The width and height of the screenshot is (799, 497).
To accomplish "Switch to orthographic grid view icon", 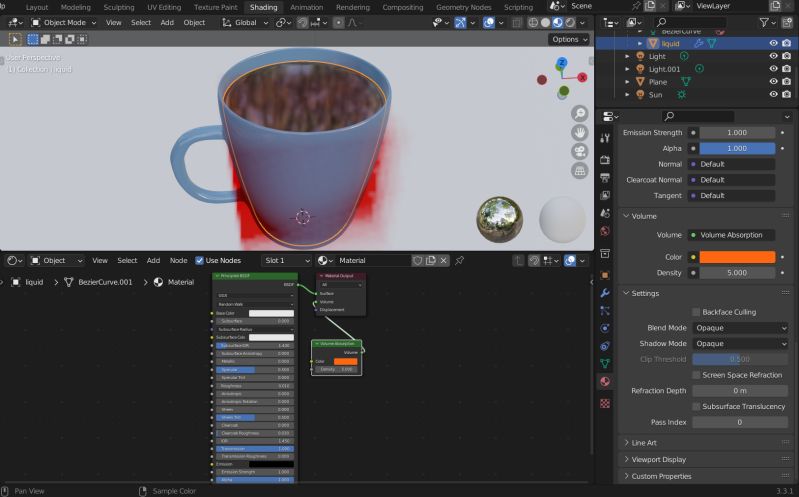I will [x=579, y=170].
